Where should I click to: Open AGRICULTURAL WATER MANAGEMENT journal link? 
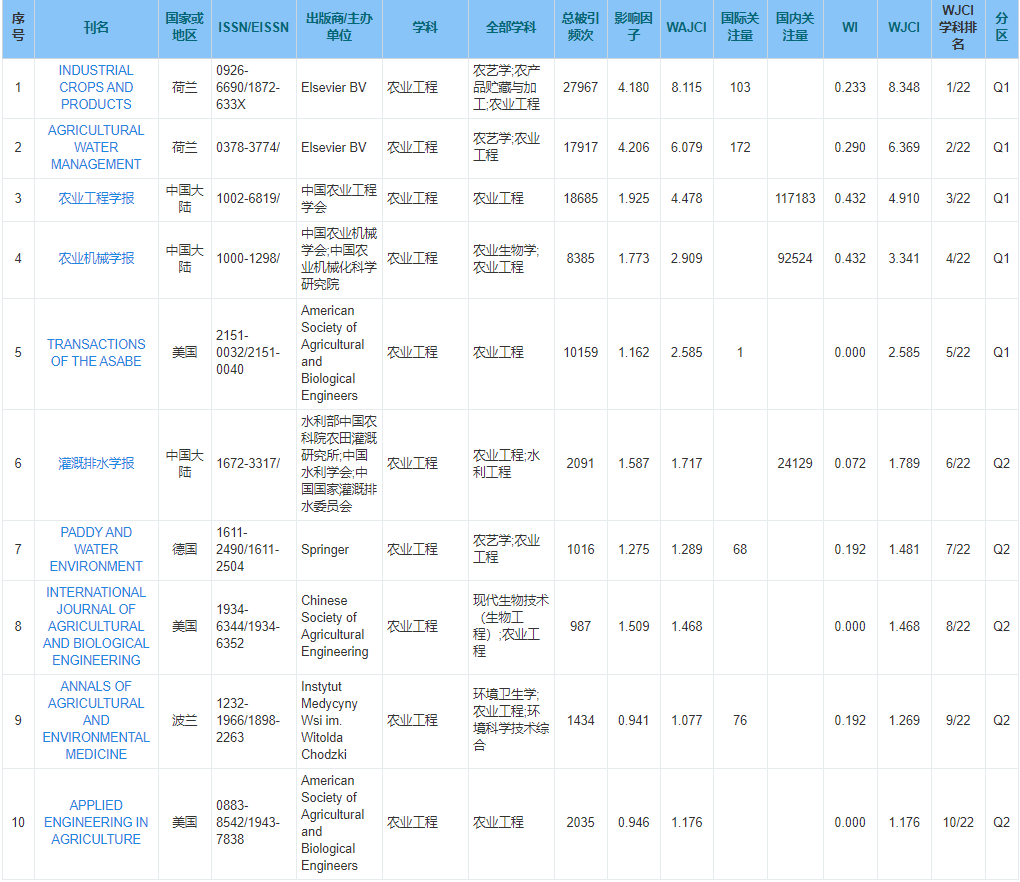tap(96, 147)
